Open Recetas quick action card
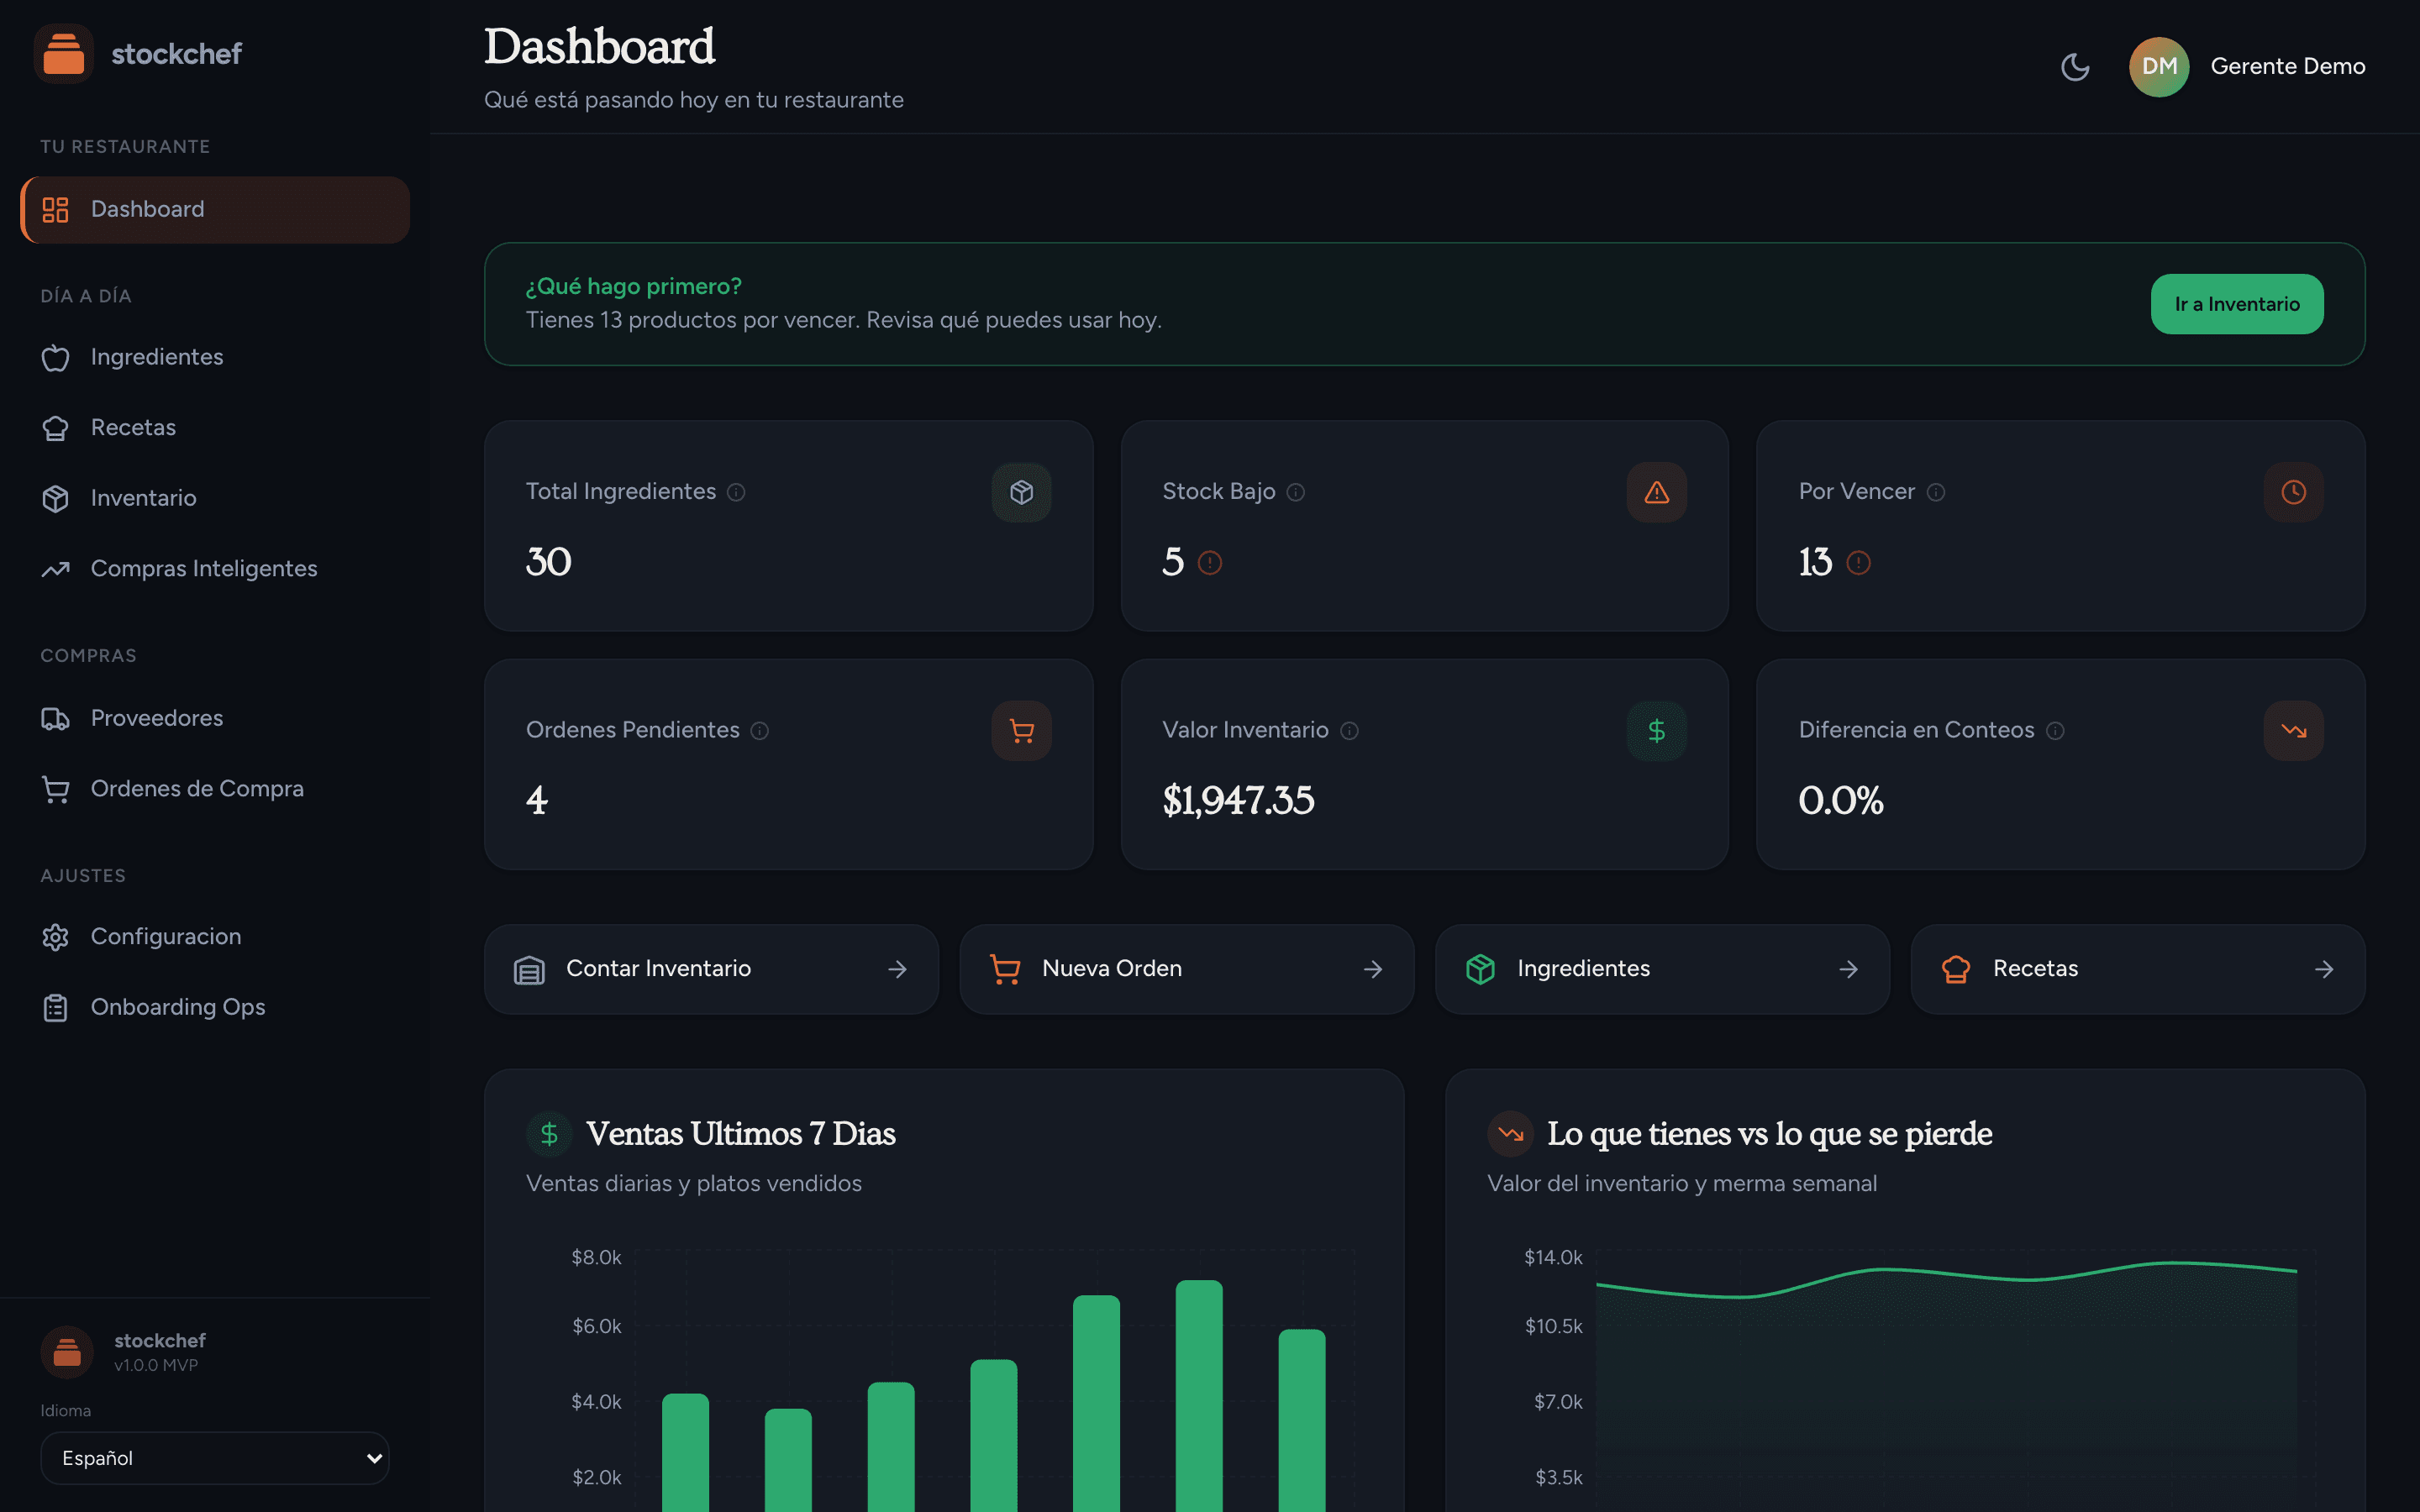 point(2138,969)
